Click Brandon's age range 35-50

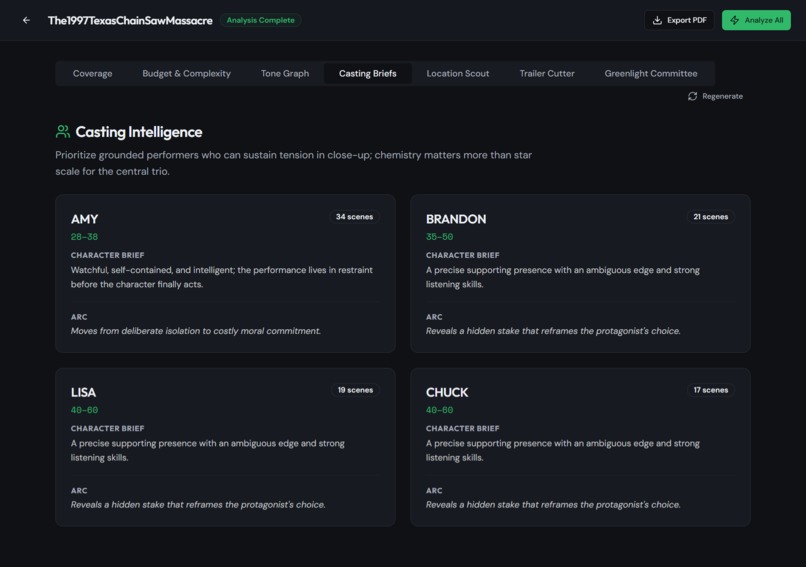click(439, 237)
